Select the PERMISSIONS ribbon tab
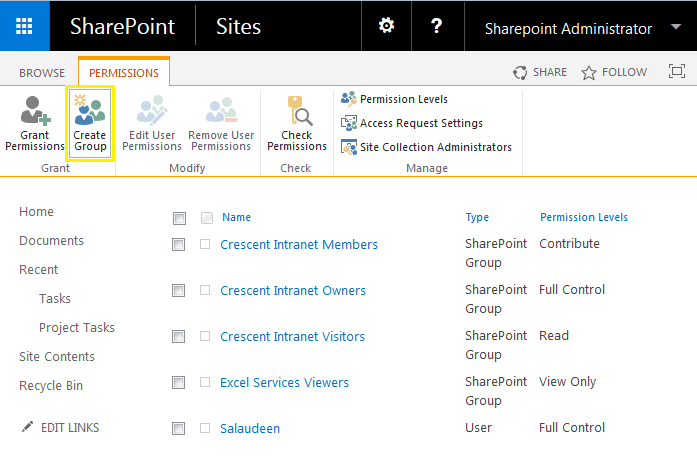The image size is (697, 456). (124, 73)
